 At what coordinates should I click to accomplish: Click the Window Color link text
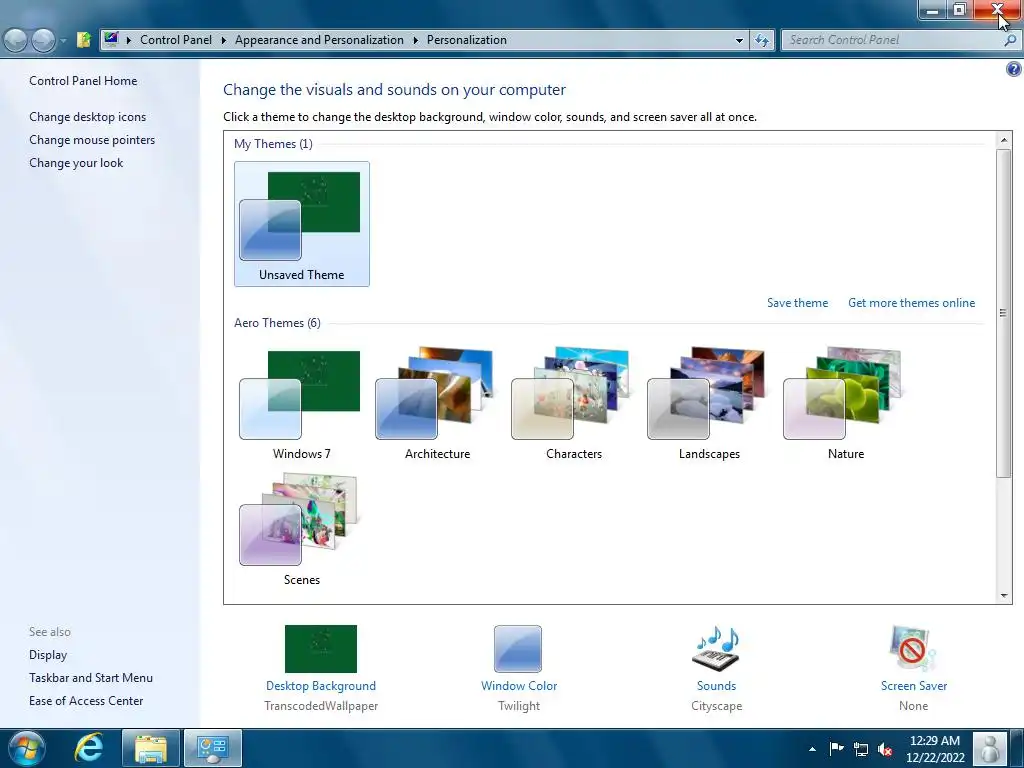[x=519, y=686]
